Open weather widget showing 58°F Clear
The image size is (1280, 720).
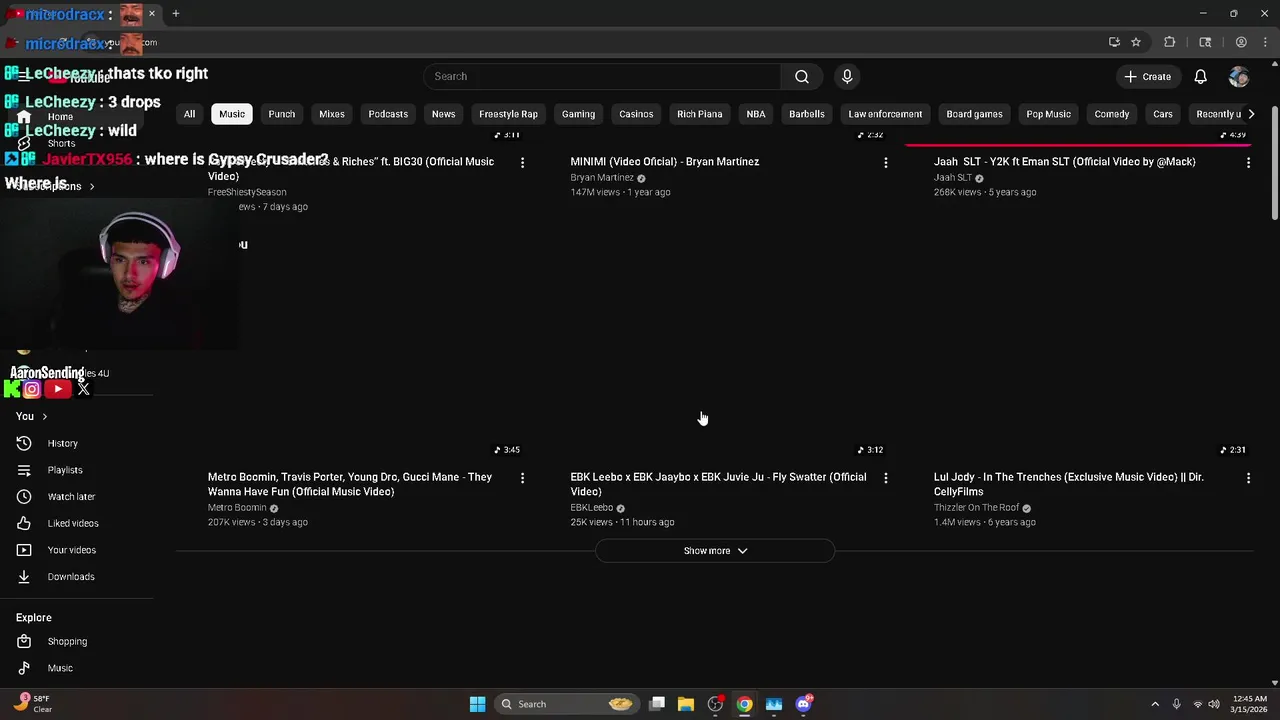click(x=34, y=704)
